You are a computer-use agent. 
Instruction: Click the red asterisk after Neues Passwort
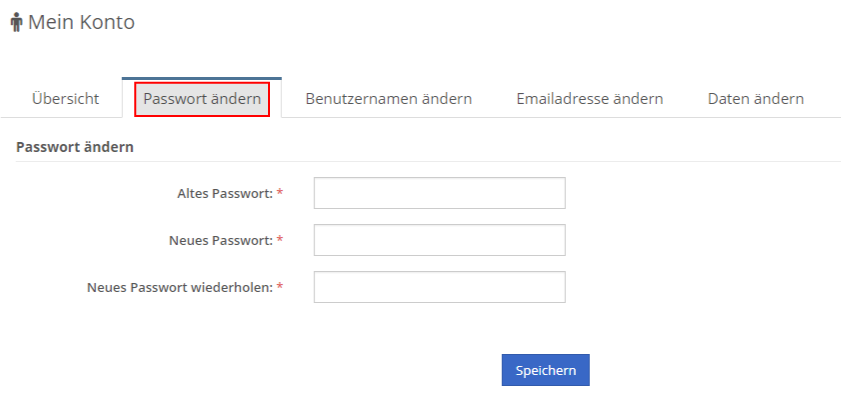click(279, 240)
